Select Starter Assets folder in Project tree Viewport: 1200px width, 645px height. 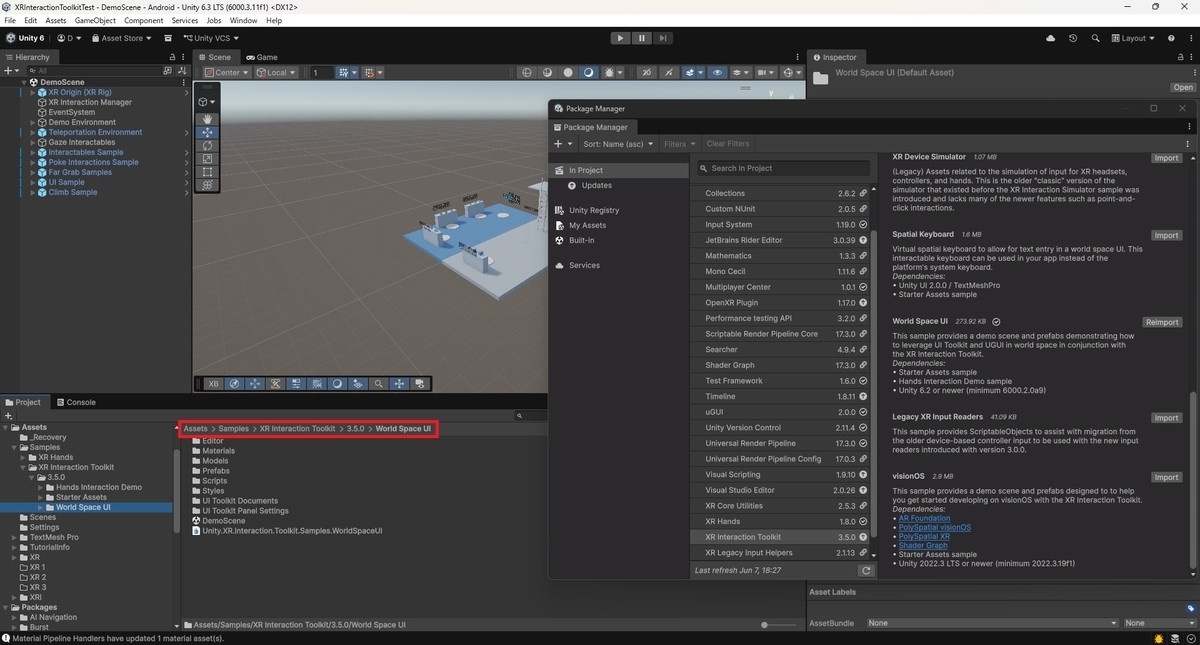(81, 497)
